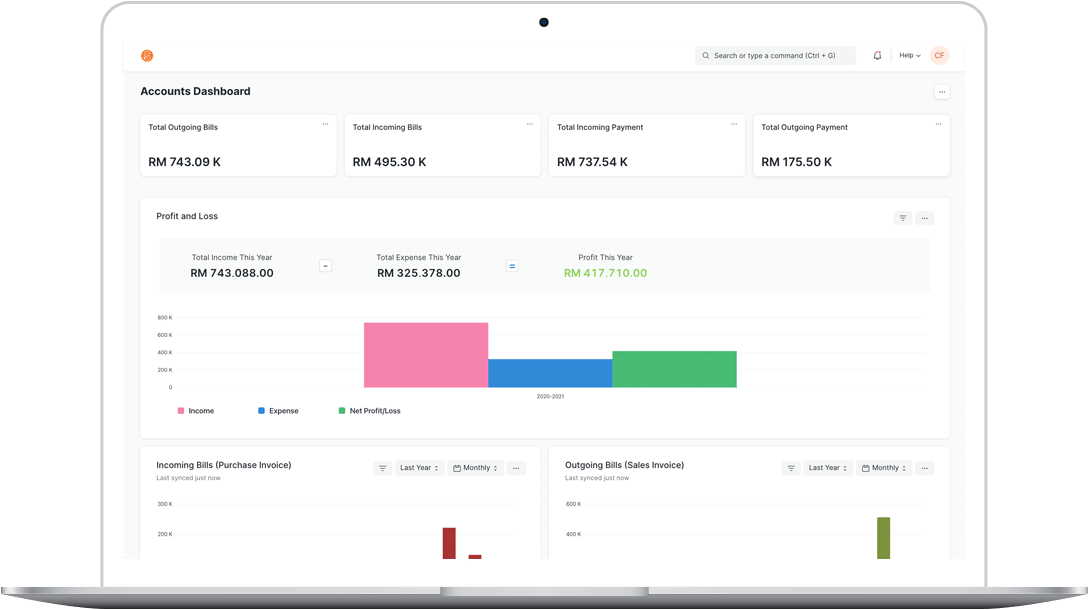This screenshot has height=610, width=1090.
Task: Open the notifications bell
Action: 877,56
